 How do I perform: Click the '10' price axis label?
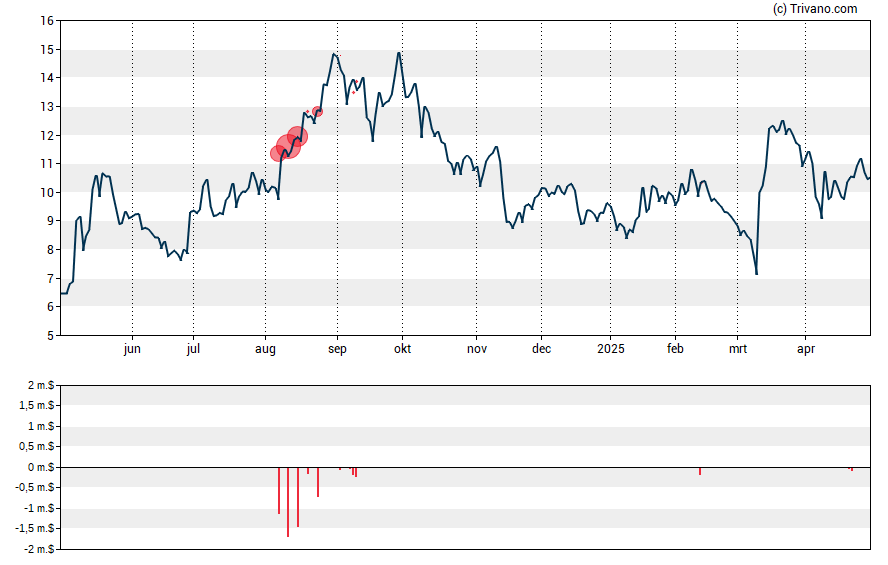tap(47, 192)
